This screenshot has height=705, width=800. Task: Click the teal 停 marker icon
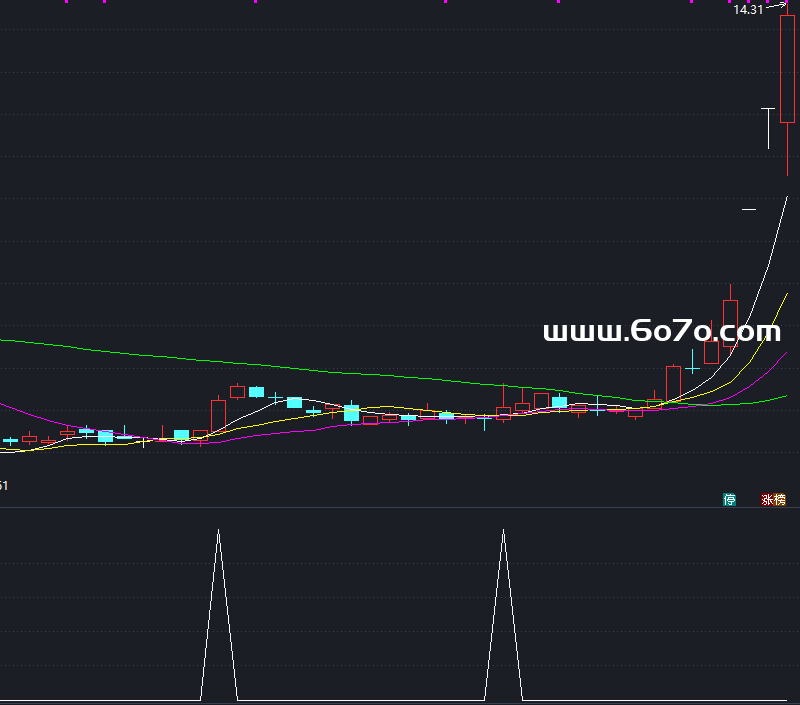730,499
